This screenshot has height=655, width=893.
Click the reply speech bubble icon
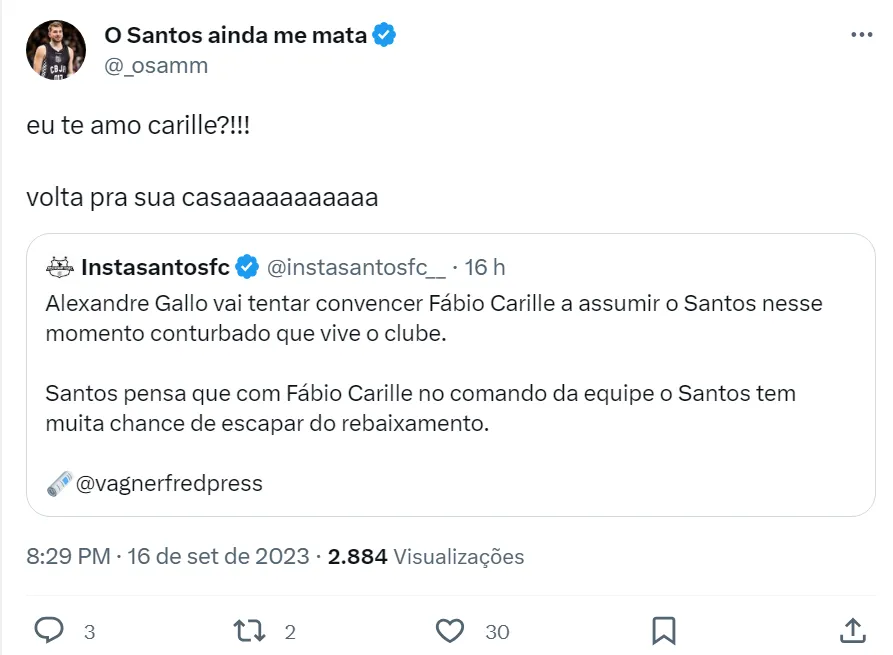click(50, 630)
